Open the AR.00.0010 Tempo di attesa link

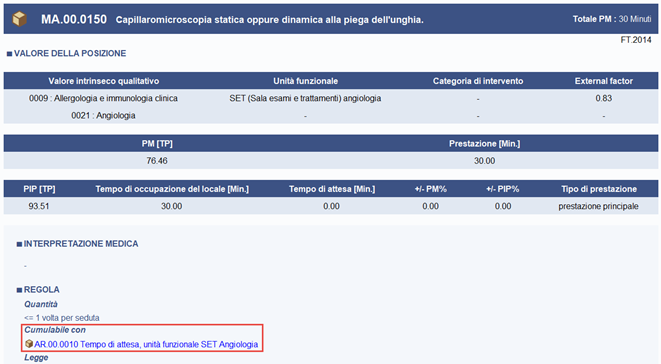(x=146, y=344)
